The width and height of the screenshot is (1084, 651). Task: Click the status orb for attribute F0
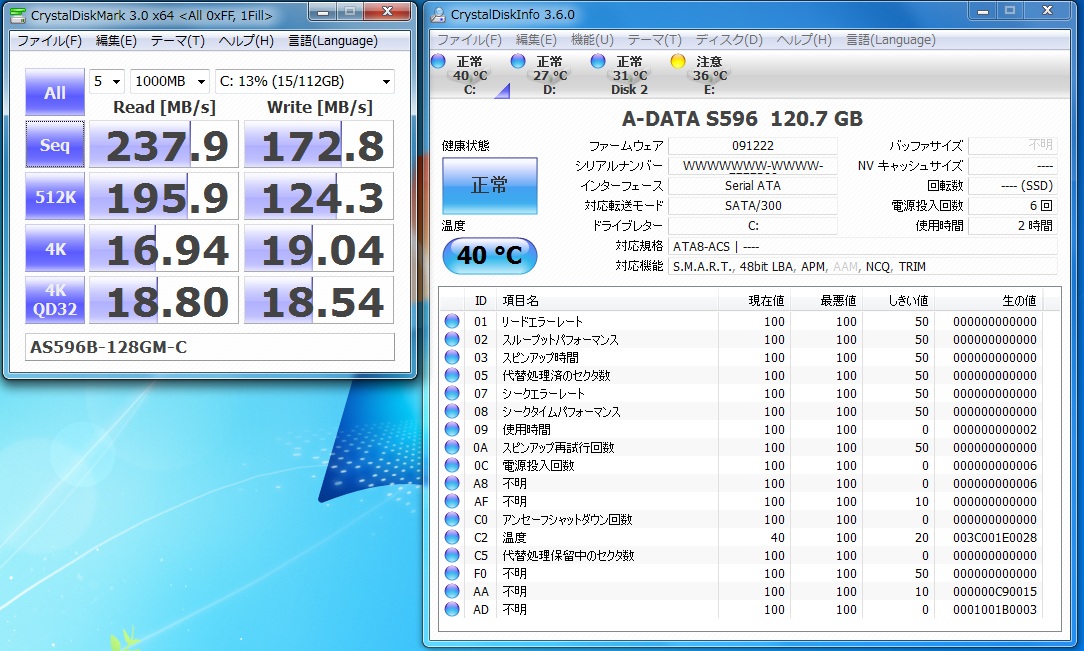coord(452,572)
